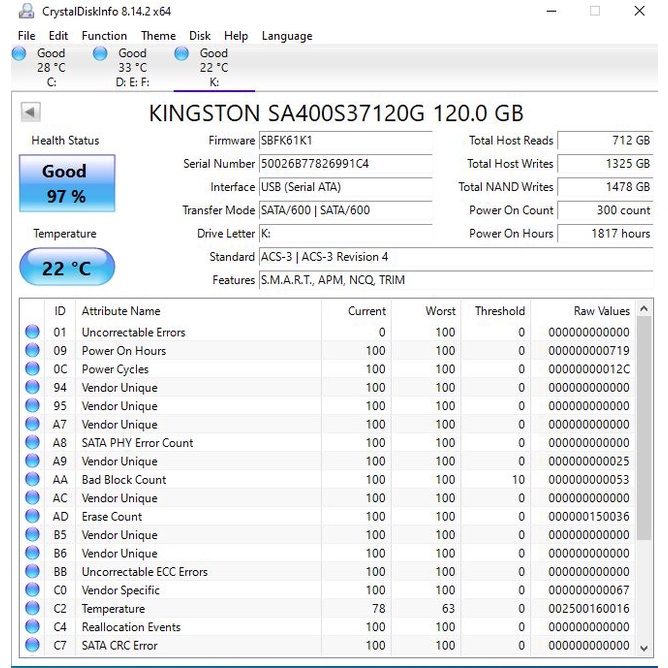This screenshot has width=668, height=668.
Task: Click status orb for Bad Block Count row
Action: tap(32, 479)
